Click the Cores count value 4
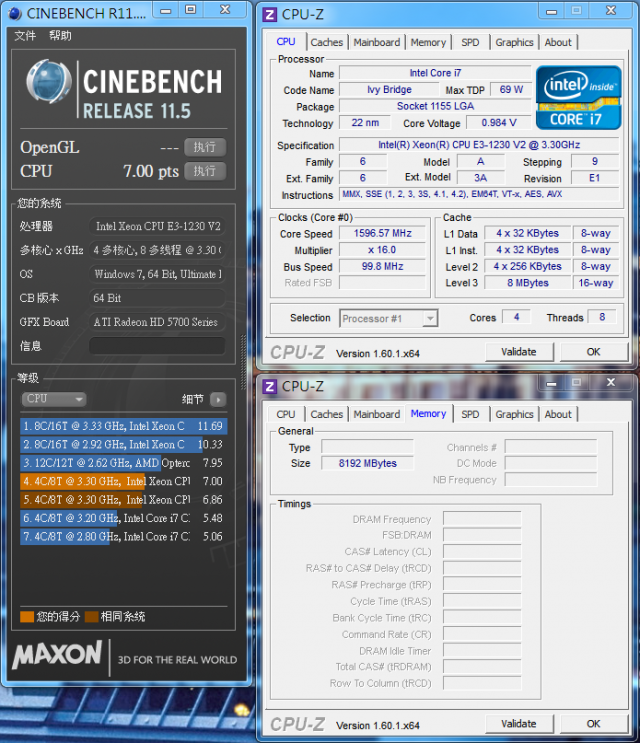Screen dimensions: 640x744 pyautogui.click(x=516, y=317)
